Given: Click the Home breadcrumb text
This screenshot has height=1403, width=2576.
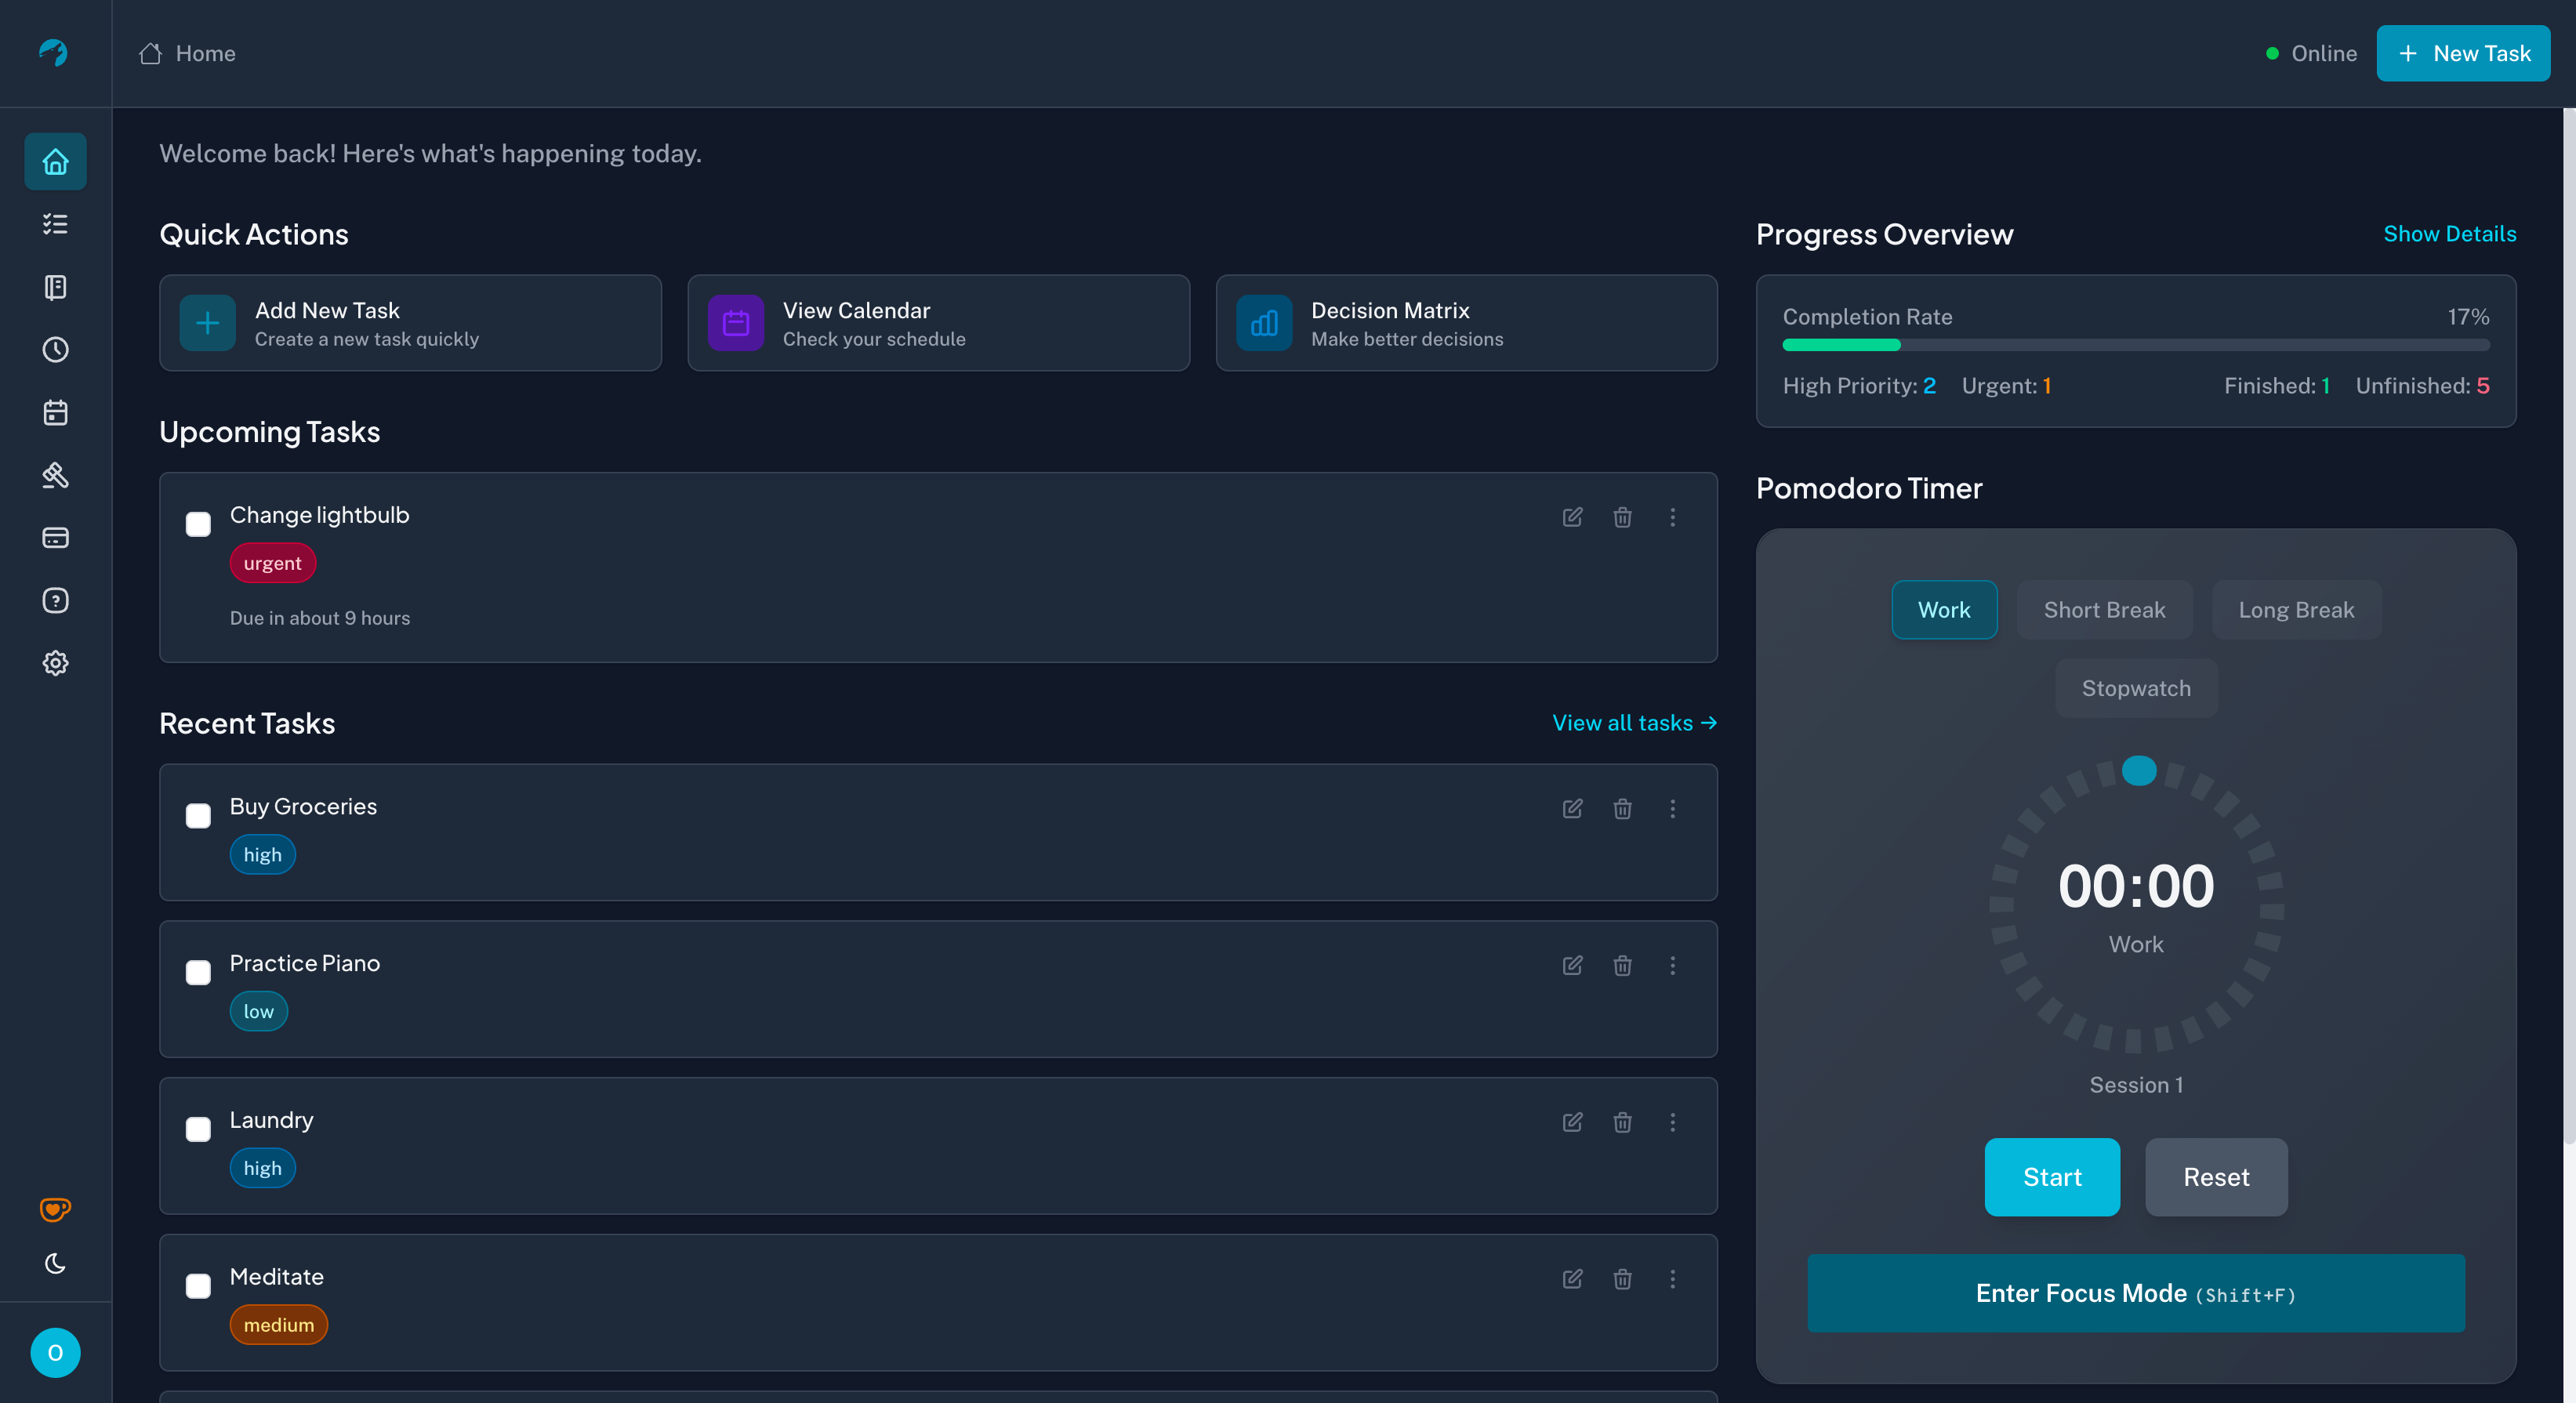Looking at the screenshot, I should 205,53.
